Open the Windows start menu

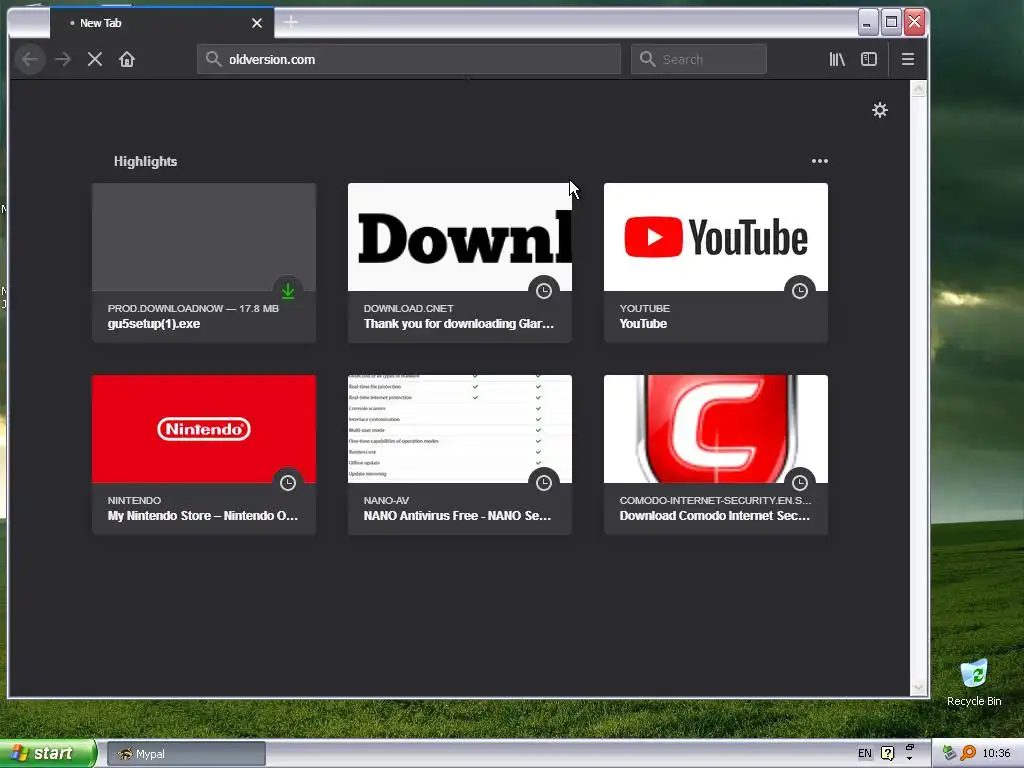click(x=47, y=754)
